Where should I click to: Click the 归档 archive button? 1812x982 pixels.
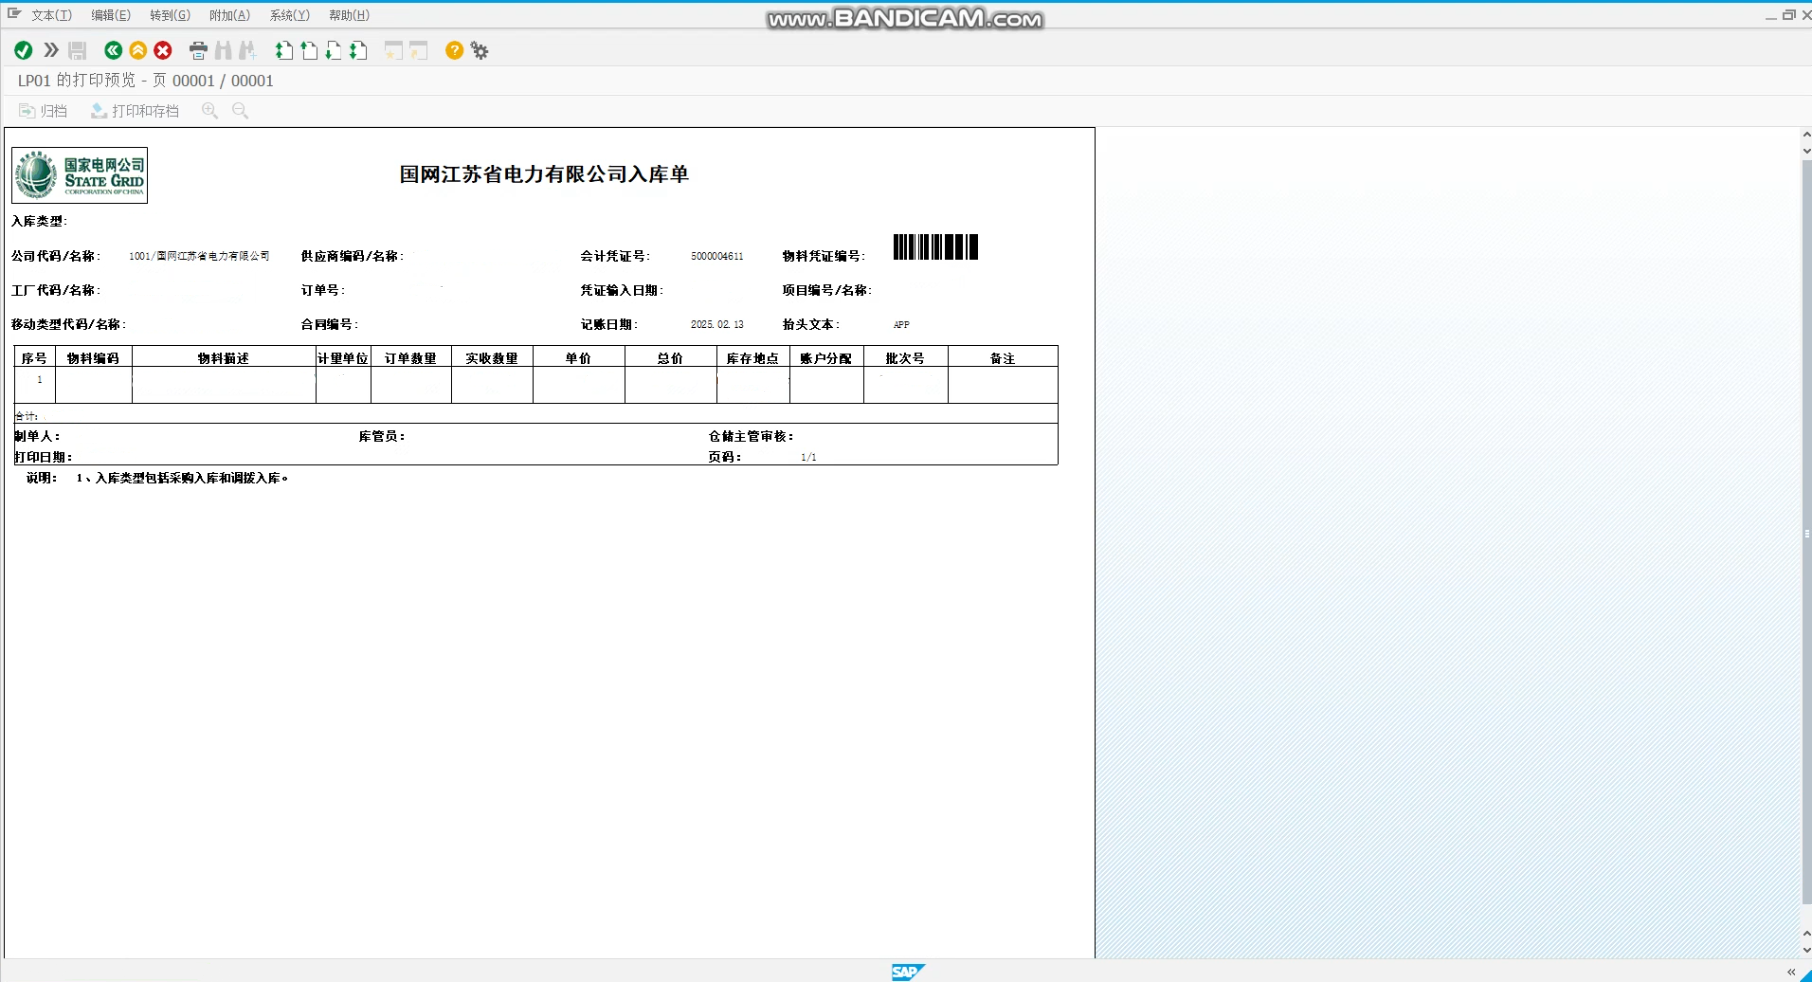point(43,111)
